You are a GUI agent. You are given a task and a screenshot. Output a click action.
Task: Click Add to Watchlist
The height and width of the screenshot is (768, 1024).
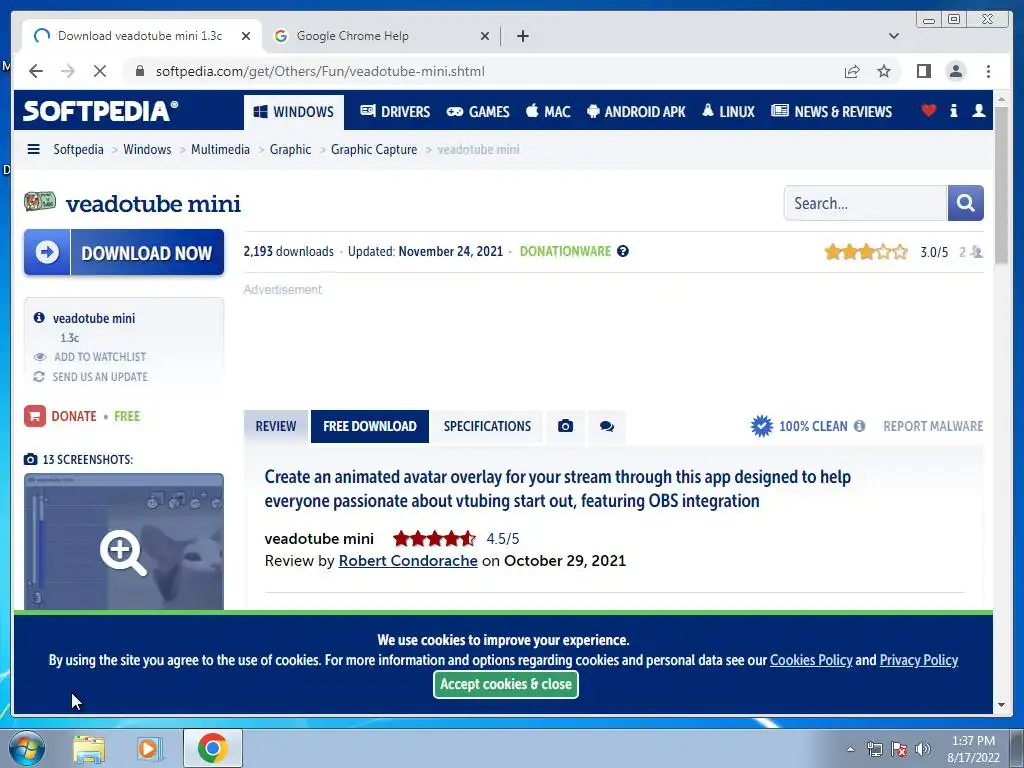tap(100, 357)
